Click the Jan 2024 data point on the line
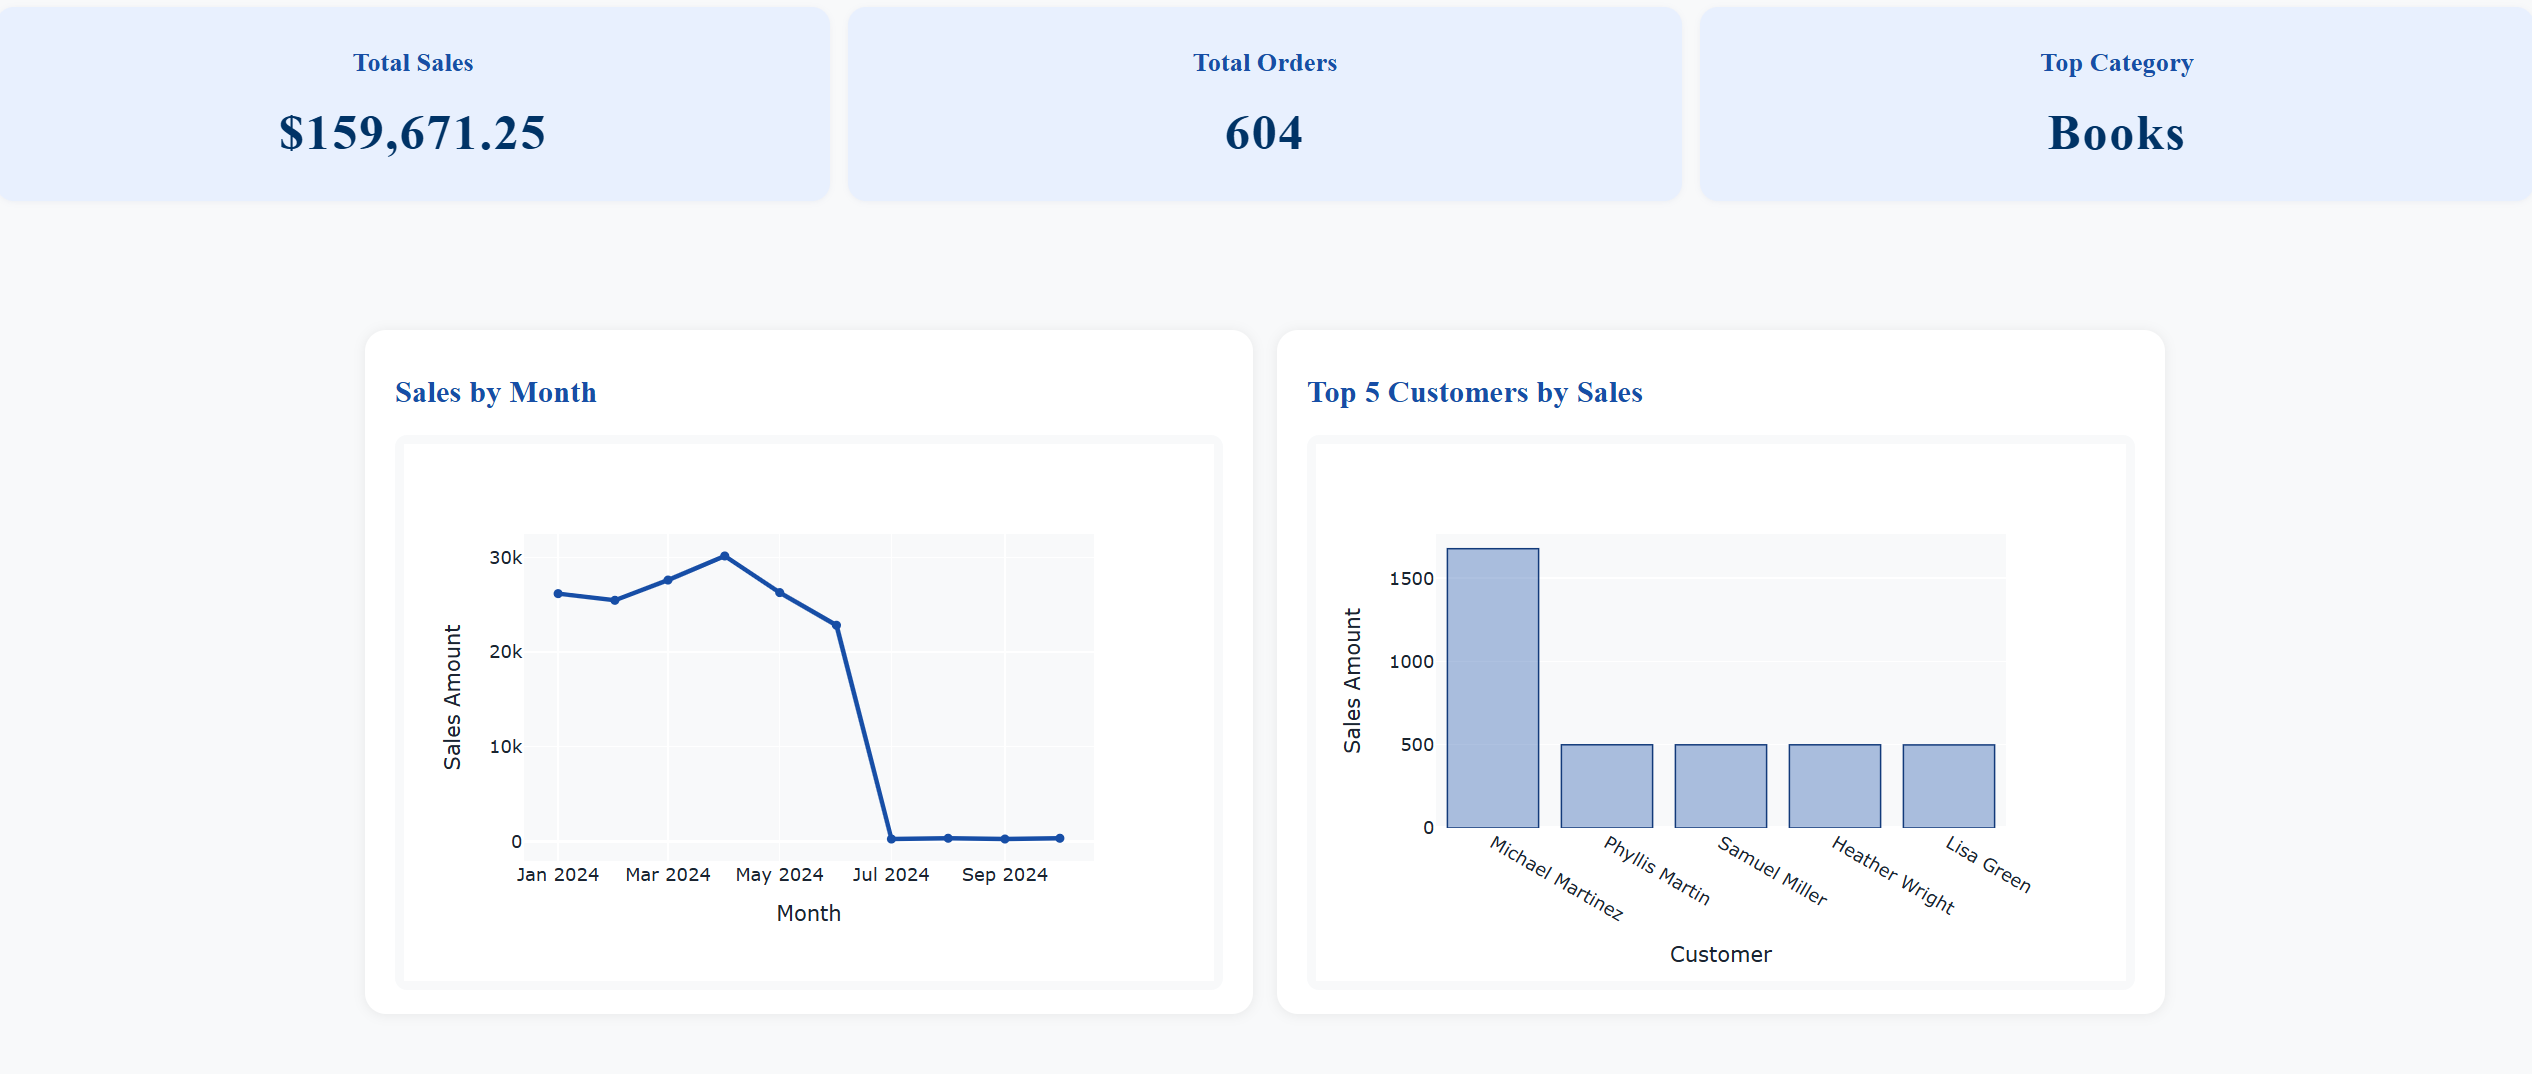 coord(556,593)
